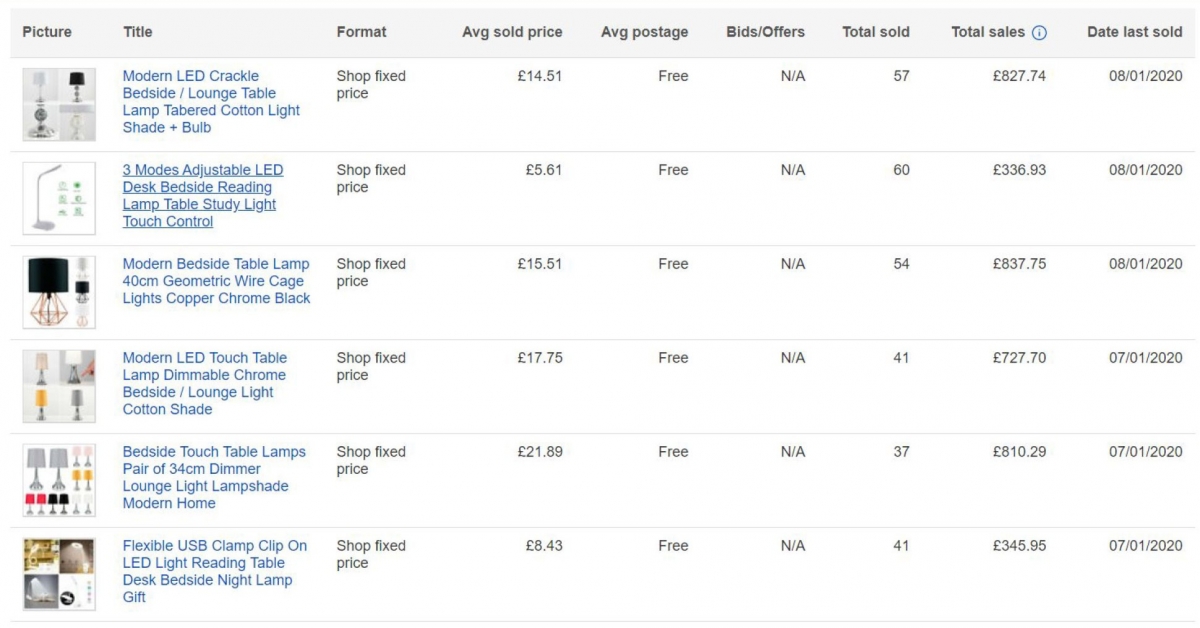This screenshot has width=1200, height=628.
Task: Sort by Avg sold price column
Action: click(512, 32)
